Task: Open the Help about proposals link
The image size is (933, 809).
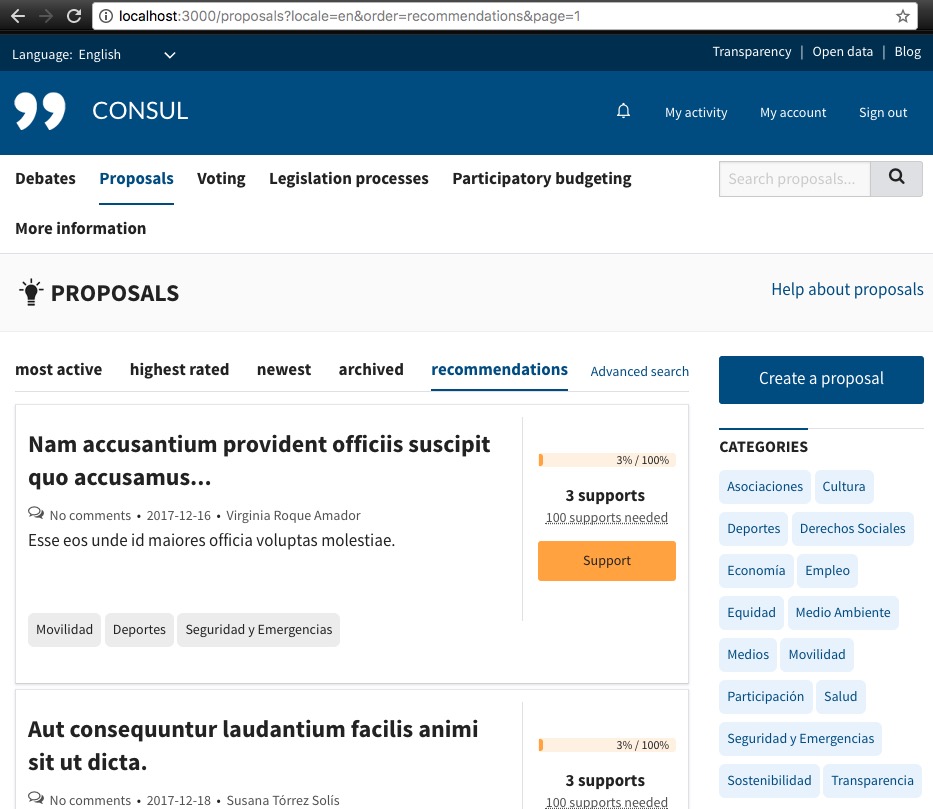Action: coord(847,289)
